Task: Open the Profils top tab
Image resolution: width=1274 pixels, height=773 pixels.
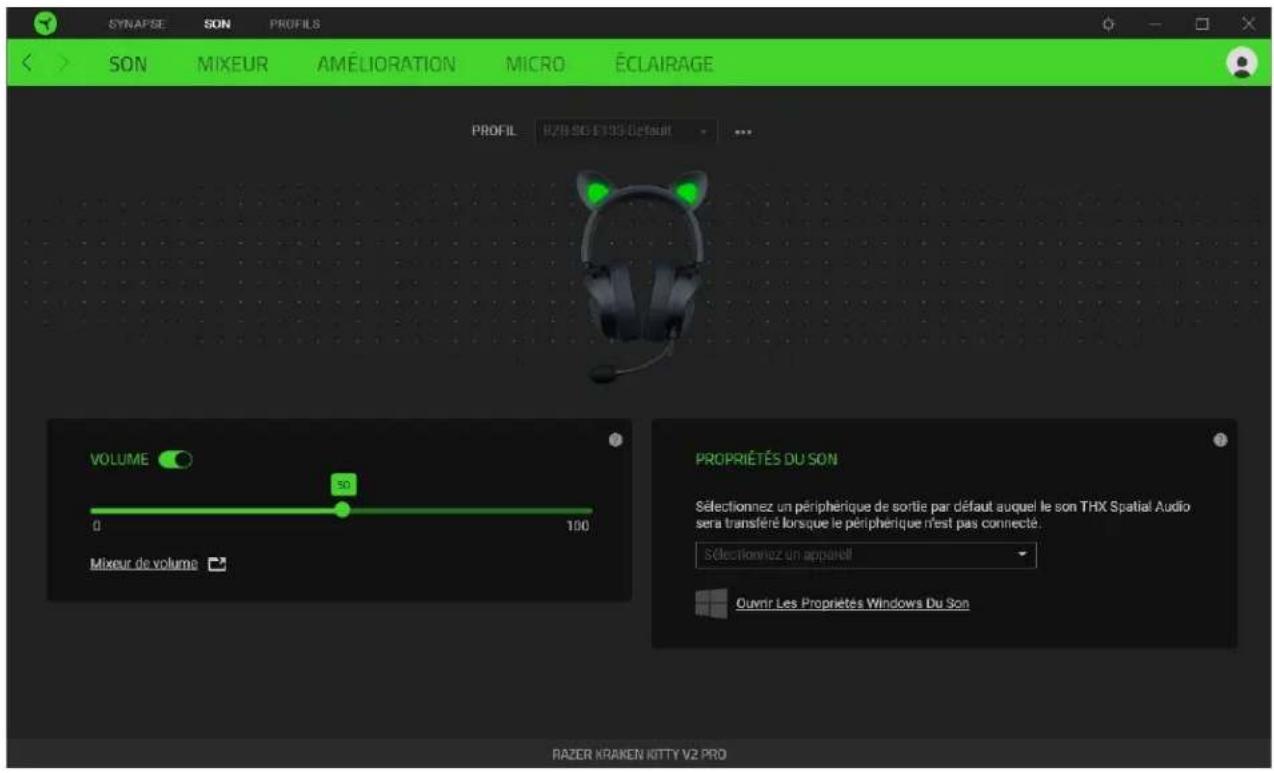Action: click(295, 22)
